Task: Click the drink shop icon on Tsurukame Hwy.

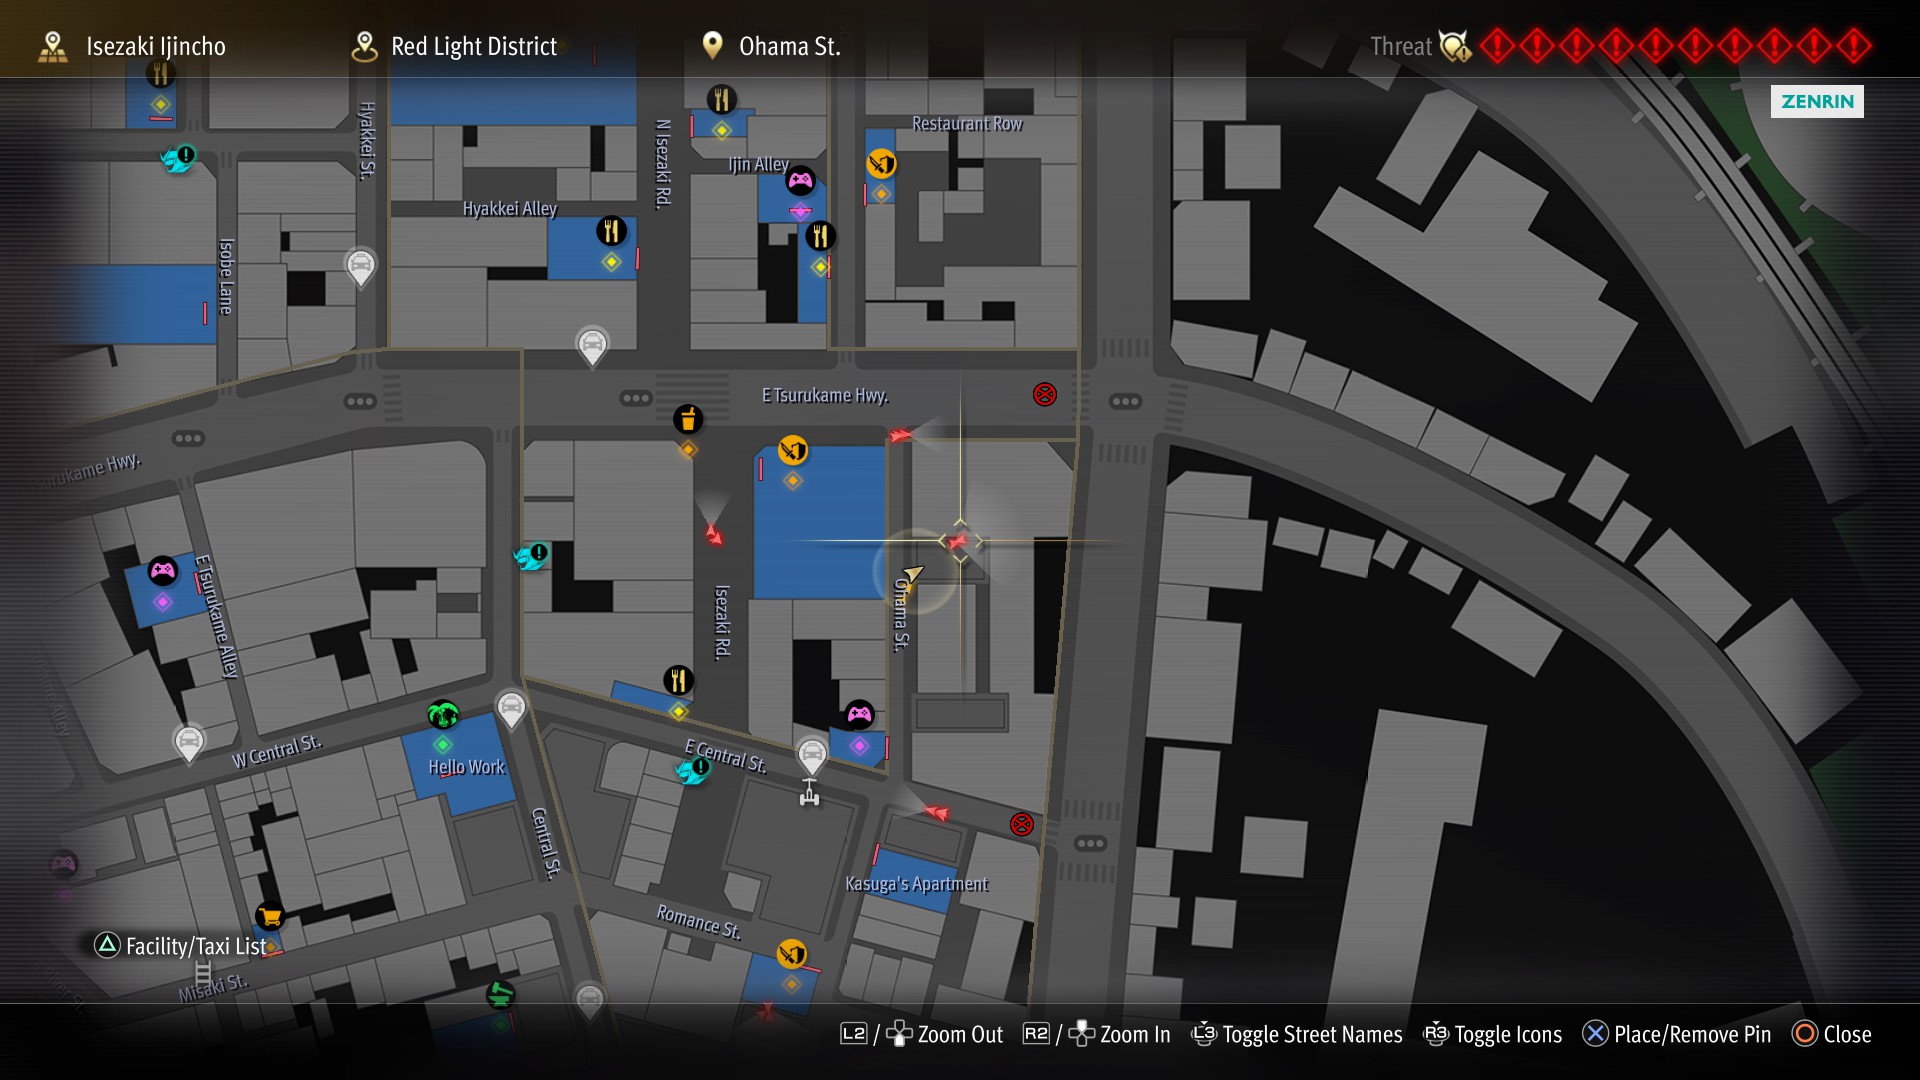Action: tap(687, 418)
